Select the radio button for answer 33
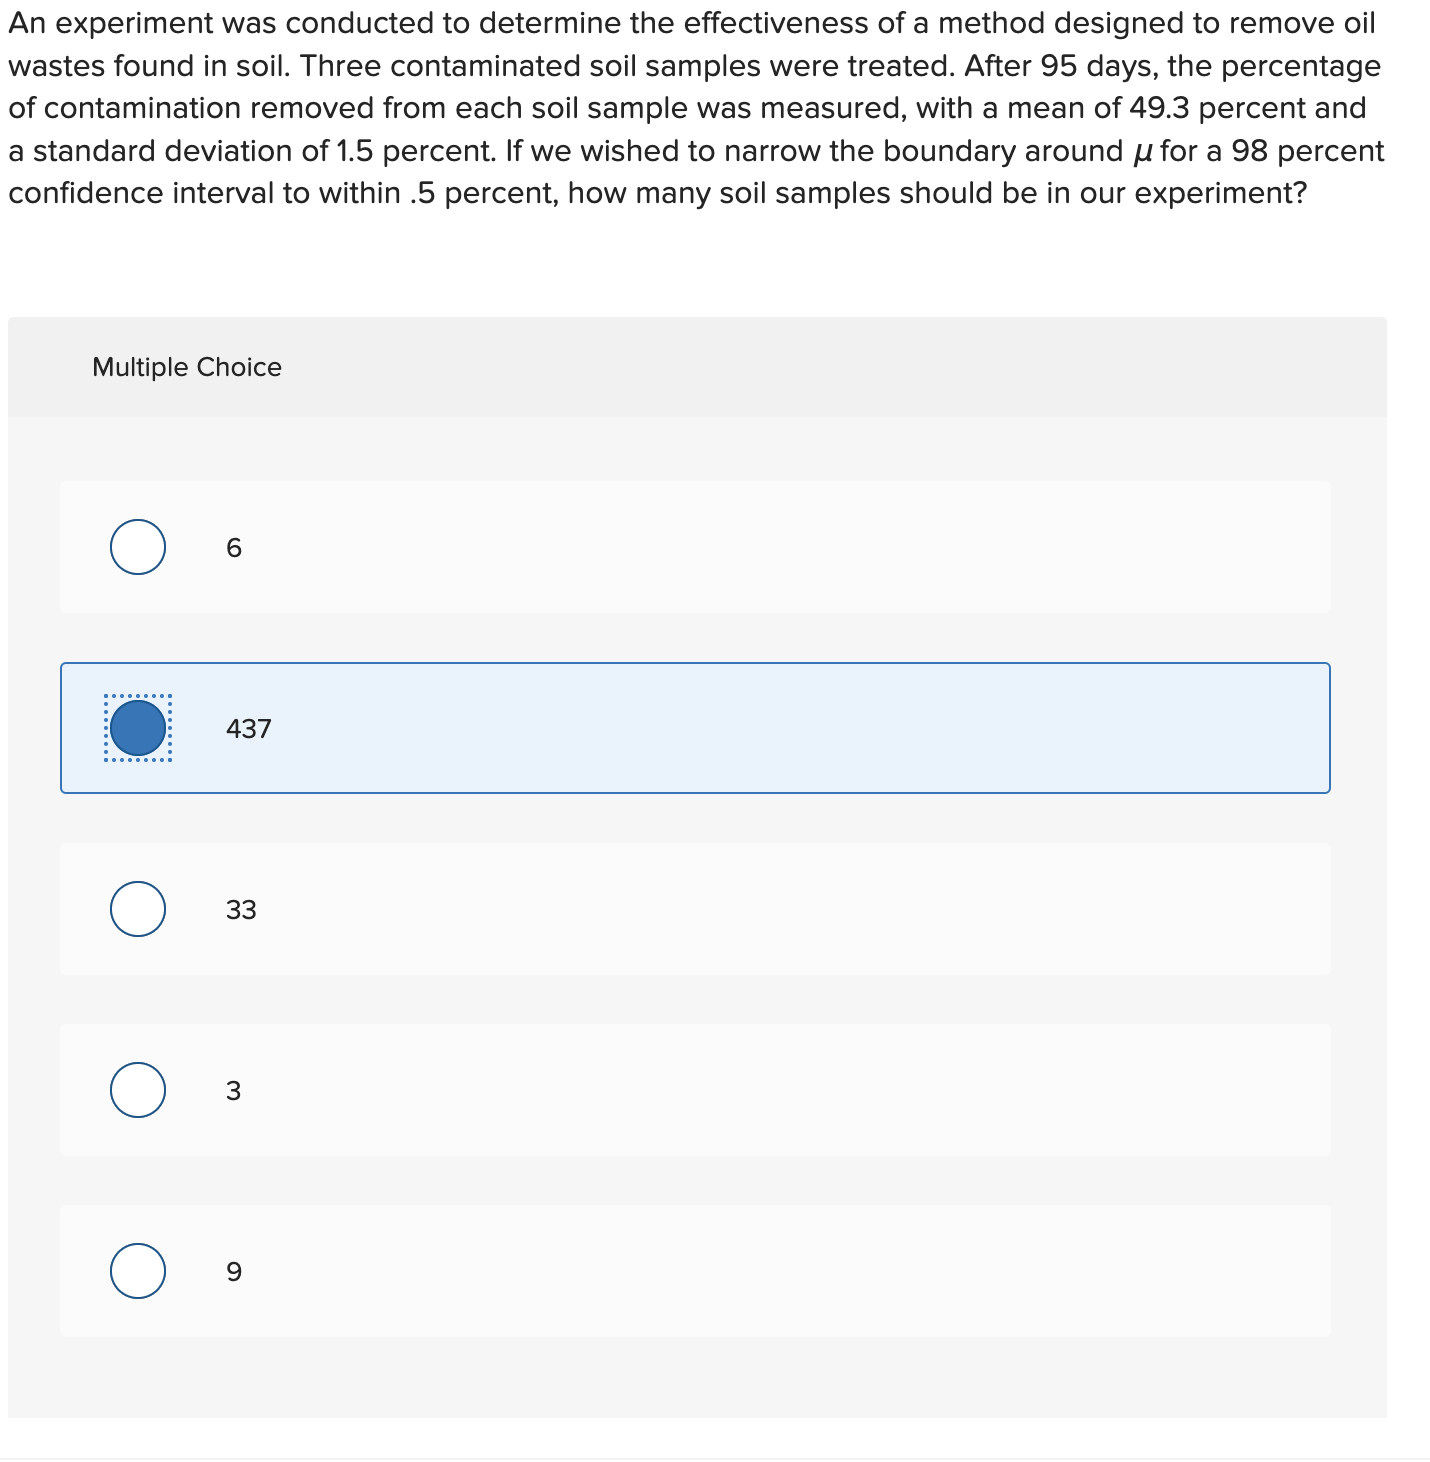The height and width of the screenshot is (1462, 1430). click(137, 909)
